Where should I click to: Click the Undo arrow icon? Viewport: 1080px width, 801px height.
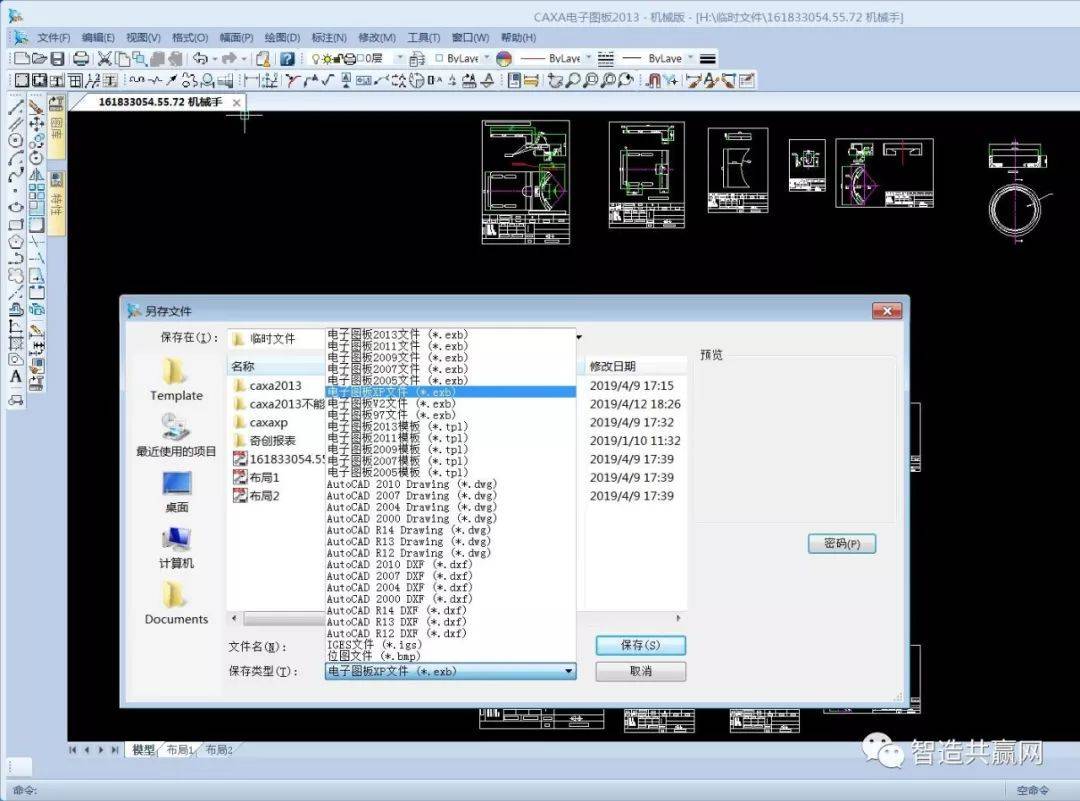click(x=200, y=59)
